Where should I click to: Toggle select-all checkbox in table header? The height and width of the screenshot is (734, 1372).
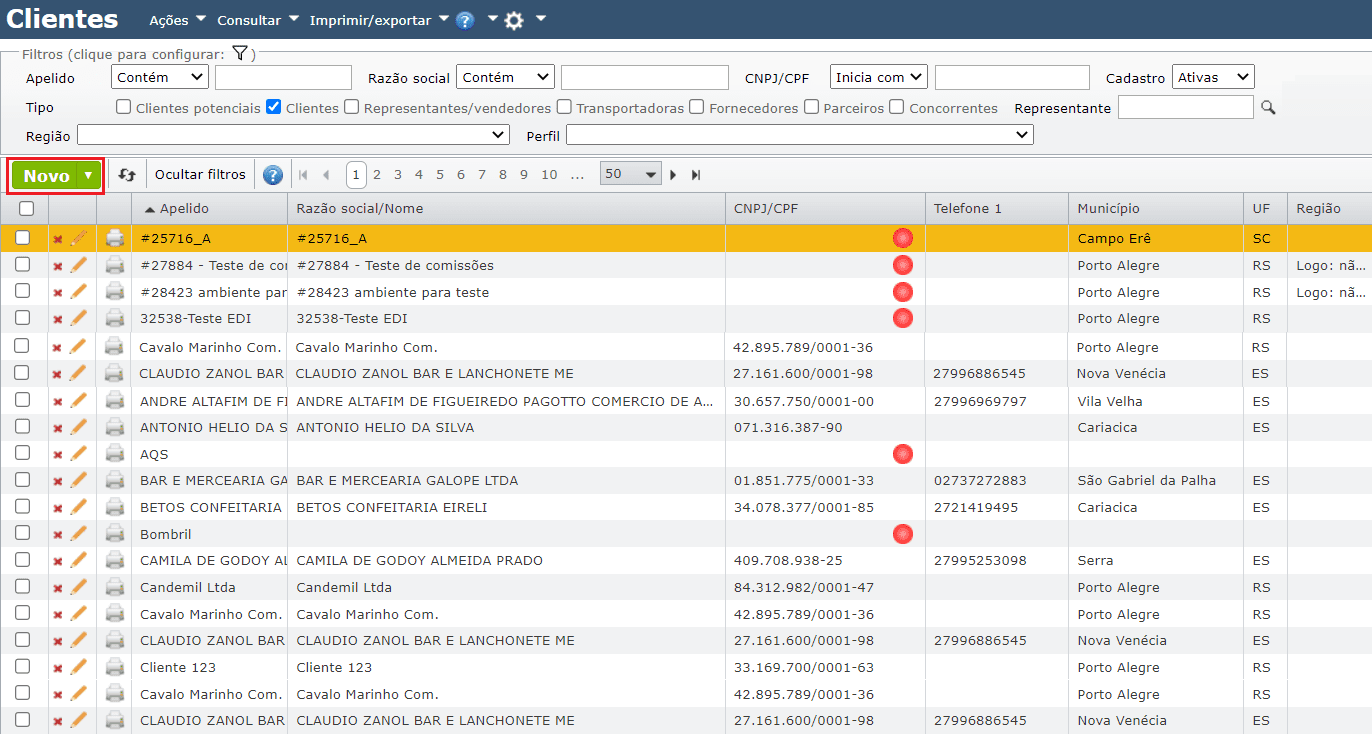(27, 208)
